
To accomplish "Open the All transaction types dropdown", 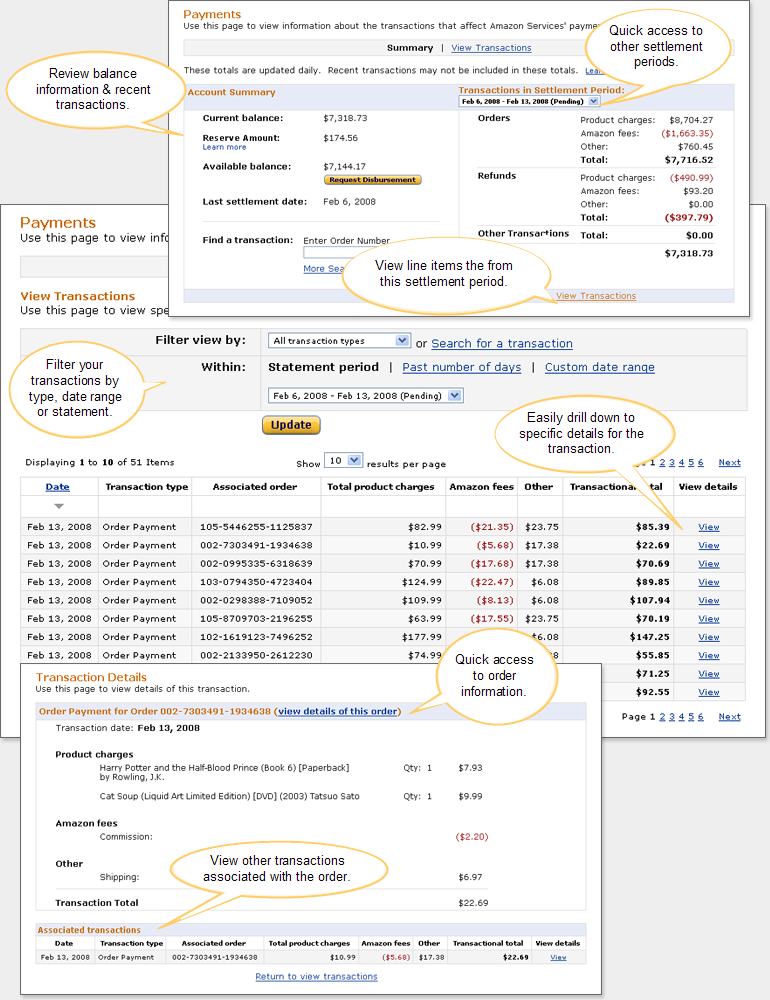I will coord(339,341).
